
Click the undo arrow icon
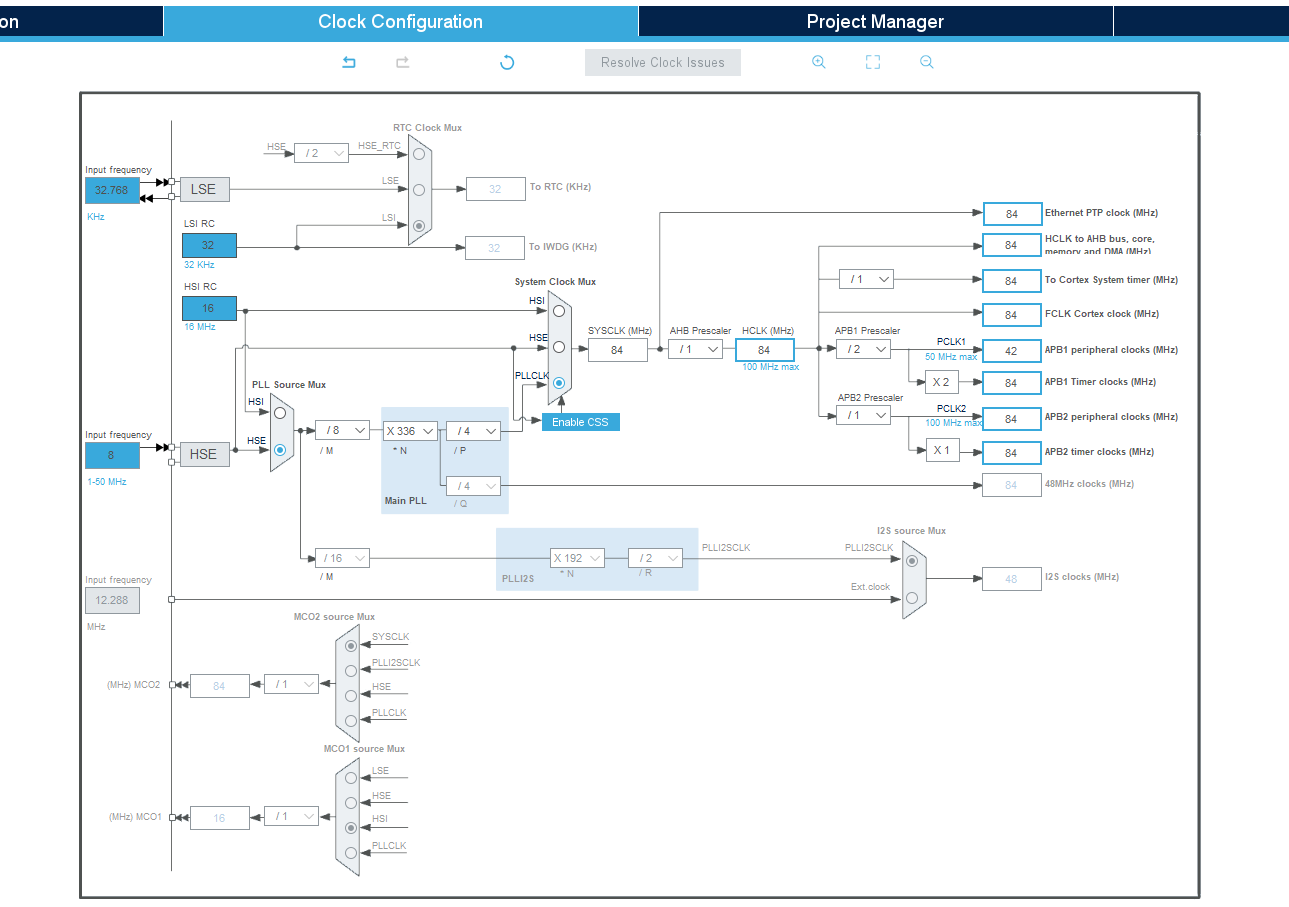pyautogui.click(x=349, y=62)
